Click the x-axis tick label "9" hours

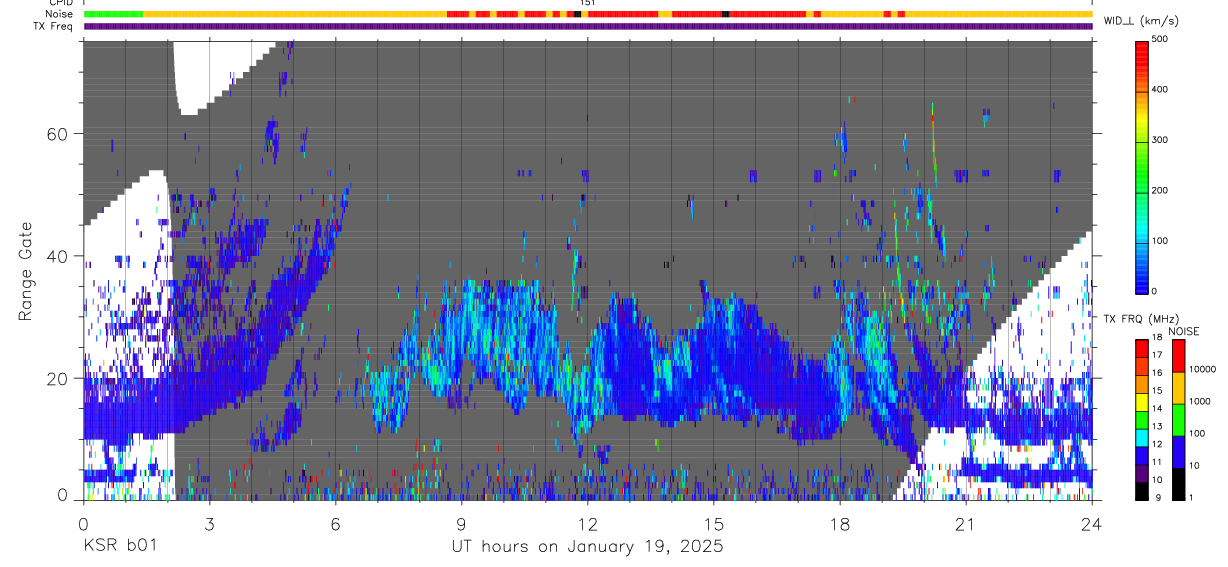click(461, 524)
